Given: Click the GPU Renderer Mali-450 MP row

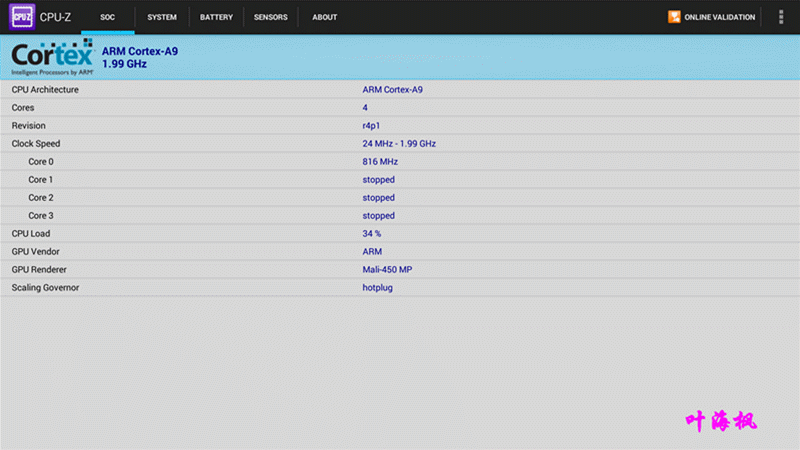Looking at the screenshot, I should (400, 270).
